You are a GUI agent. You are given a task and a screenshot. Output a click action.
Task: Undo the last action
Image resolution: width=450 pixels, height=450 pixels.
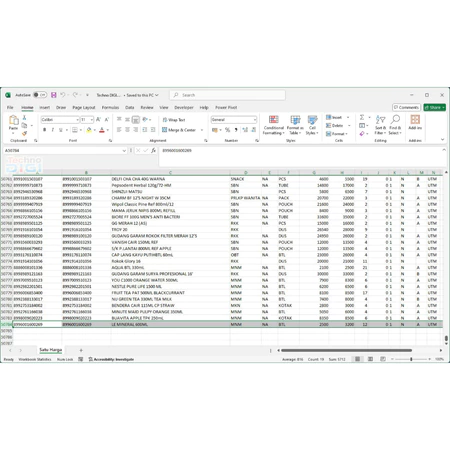click(x=62, y=95)
